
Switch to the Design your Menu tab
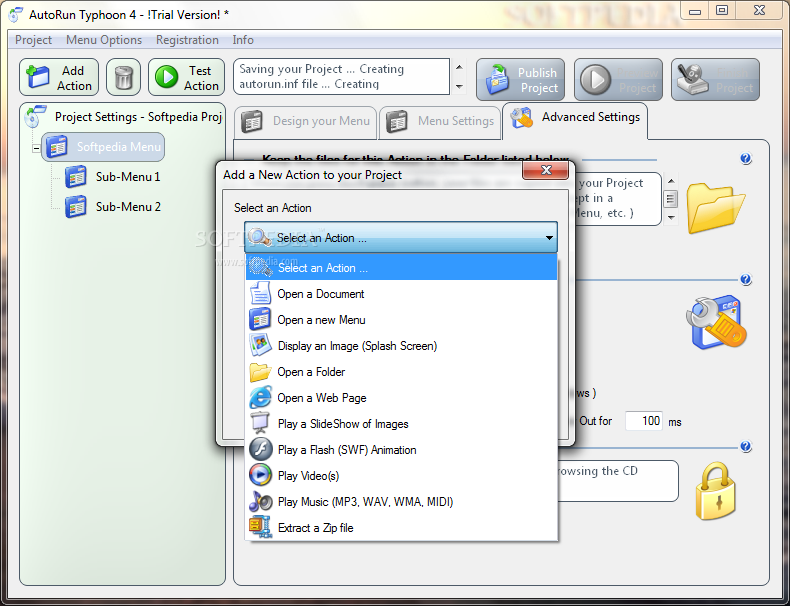coord(305,121)
